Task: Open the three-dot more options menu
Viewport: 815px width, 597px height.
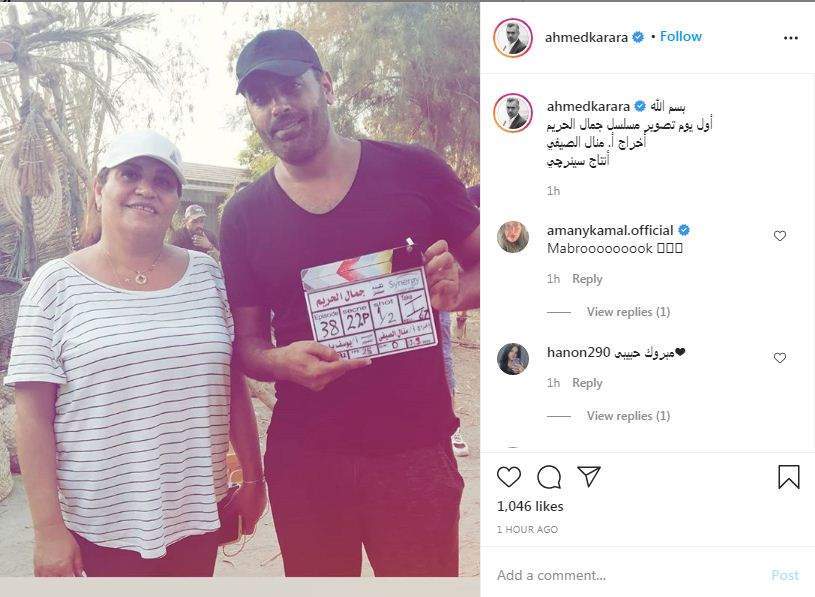Action: point(791,38)
